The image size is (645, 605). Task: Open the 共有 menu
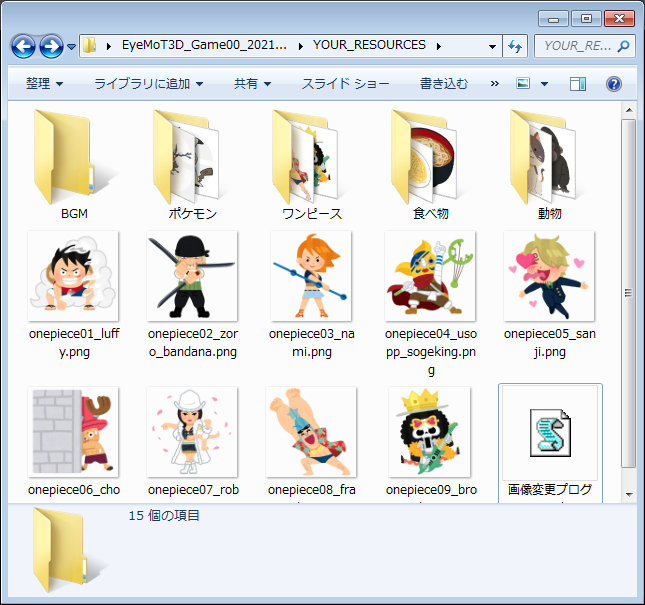tap(252, 84)
